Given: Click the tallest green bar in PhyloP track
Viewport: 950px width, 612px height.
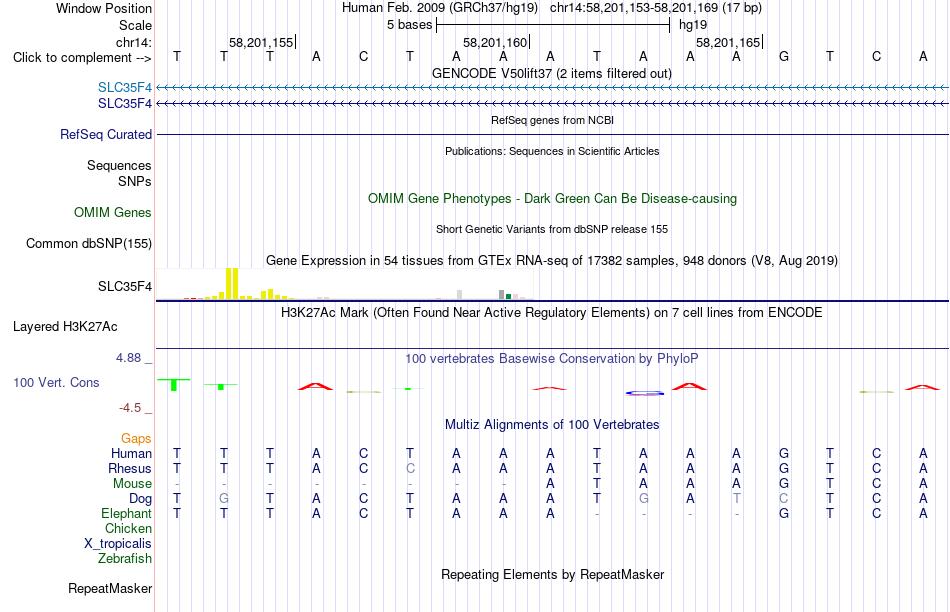Looking at the screenshot, I should pyautogui.click(x=174, y=385).
